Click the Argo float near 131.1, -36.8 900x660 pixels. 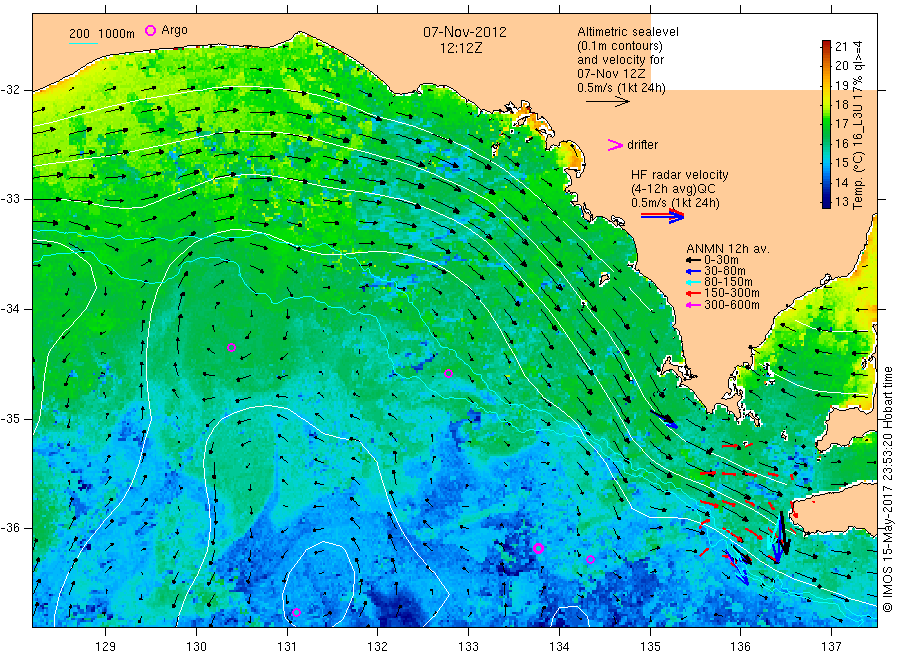point(296,612)
